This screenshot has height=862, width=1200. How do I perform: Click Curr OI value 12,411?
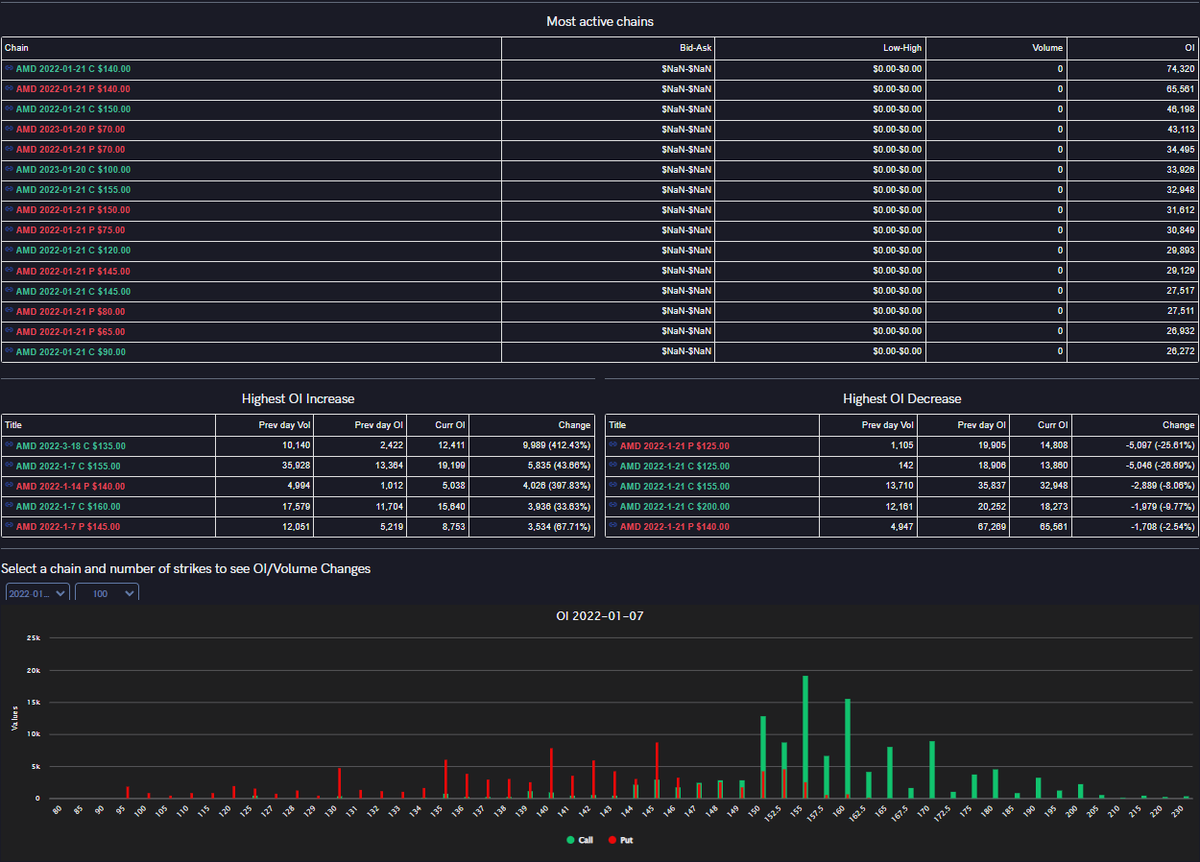449,446
